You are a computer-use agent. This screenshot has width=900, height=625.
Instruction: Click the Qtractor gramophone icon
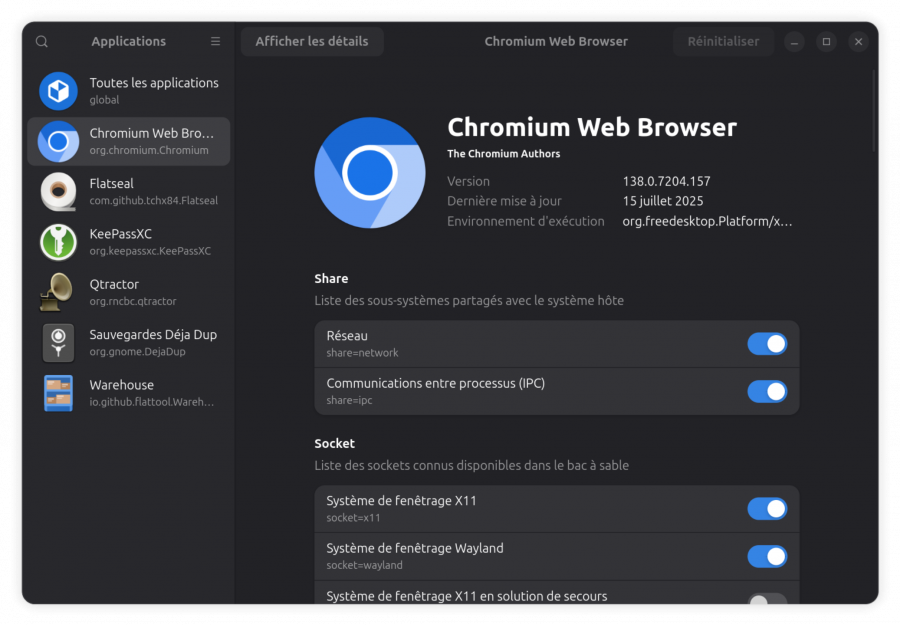click(x=57, y=292)
